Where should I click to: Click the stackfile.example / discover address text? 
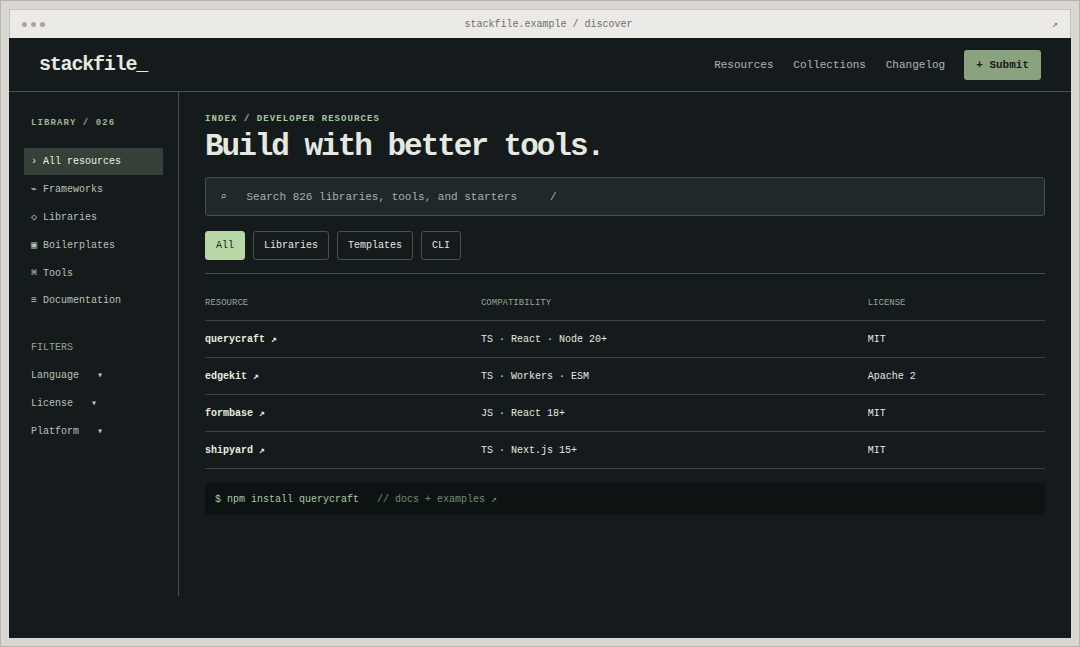point(548,23)
